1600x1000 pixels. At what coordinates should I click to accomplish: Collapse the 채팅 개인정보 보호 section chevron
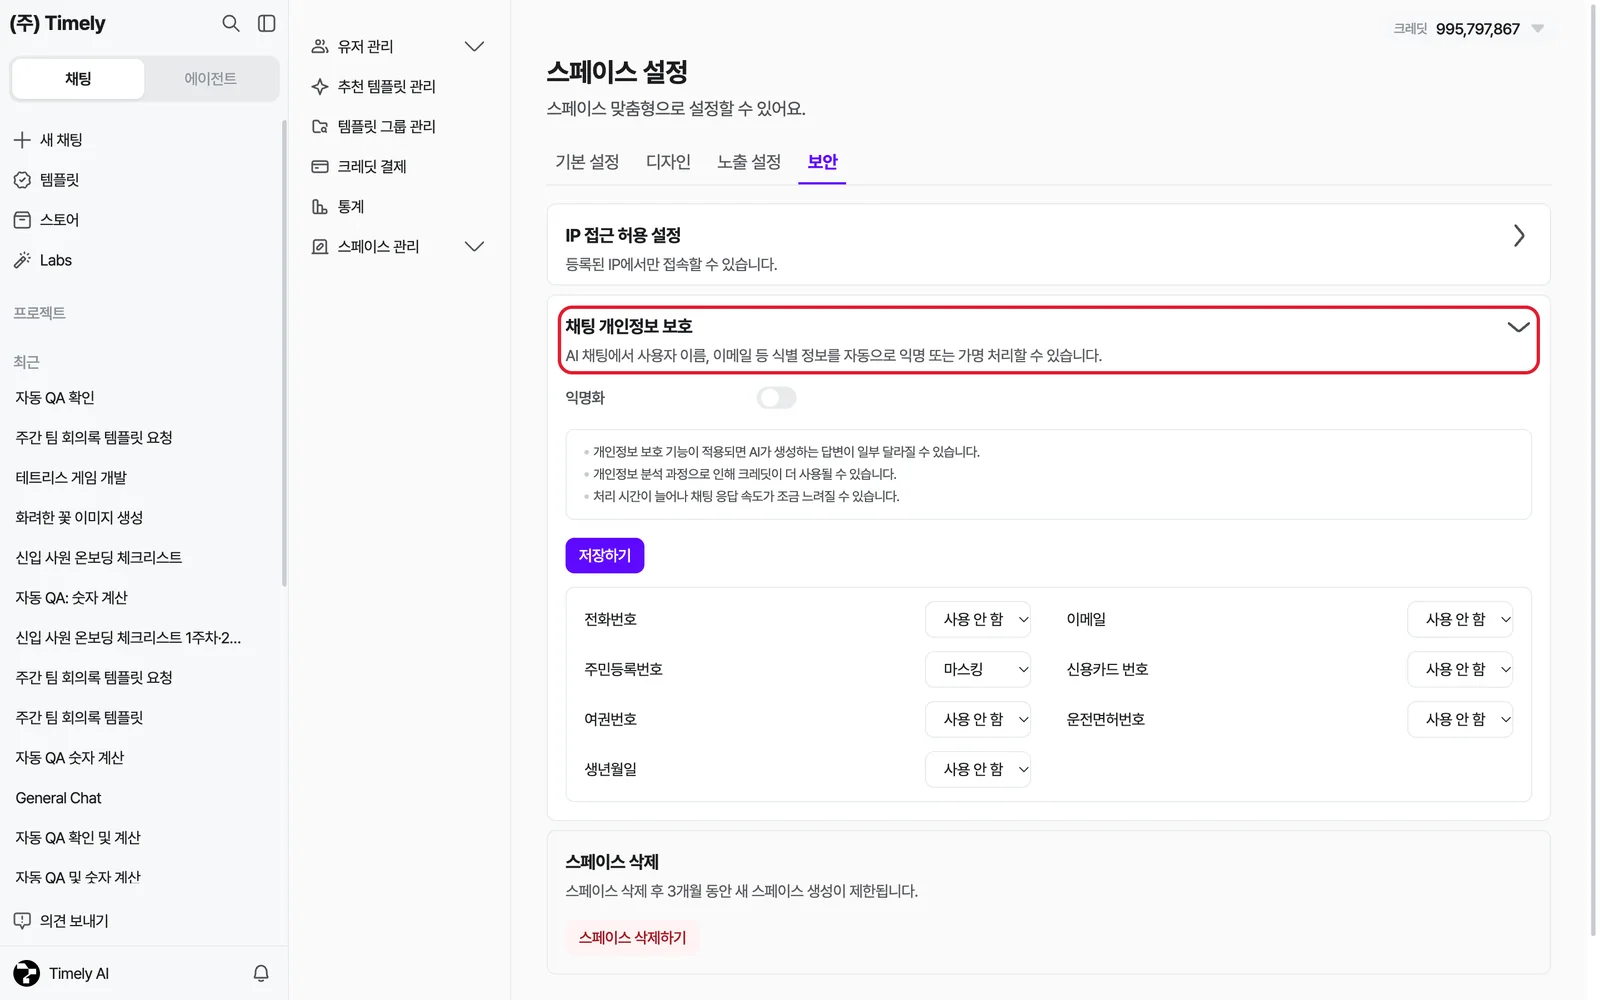[1518, 327]
